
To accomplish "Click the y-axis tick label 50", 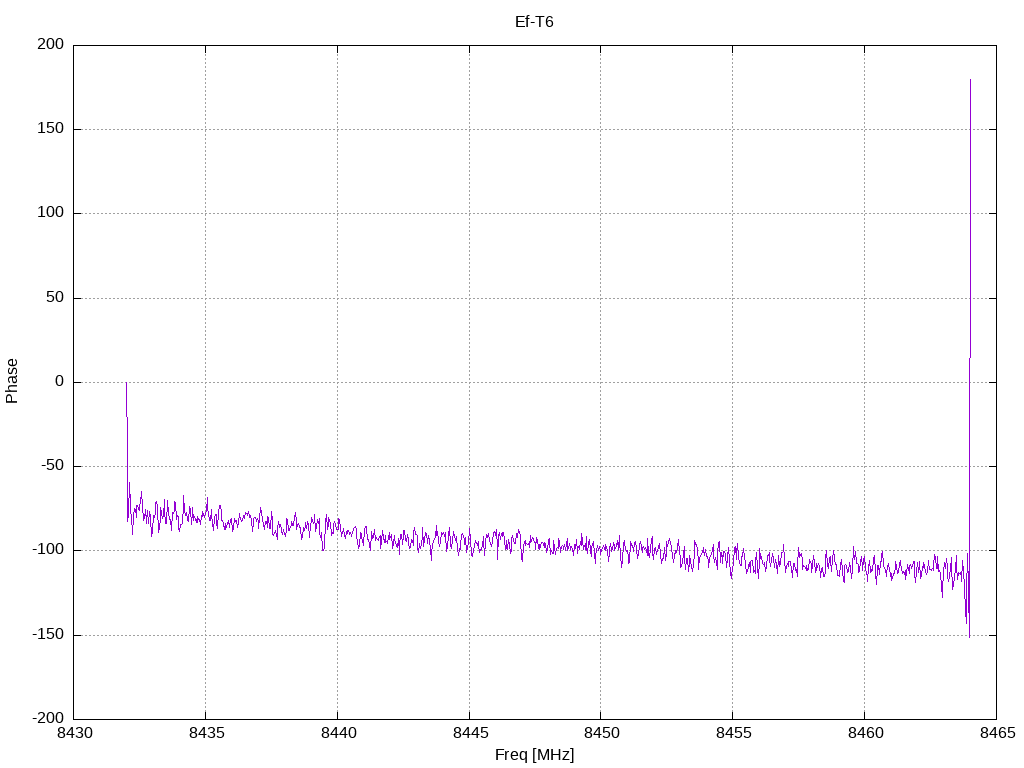I will click(55, 297).
